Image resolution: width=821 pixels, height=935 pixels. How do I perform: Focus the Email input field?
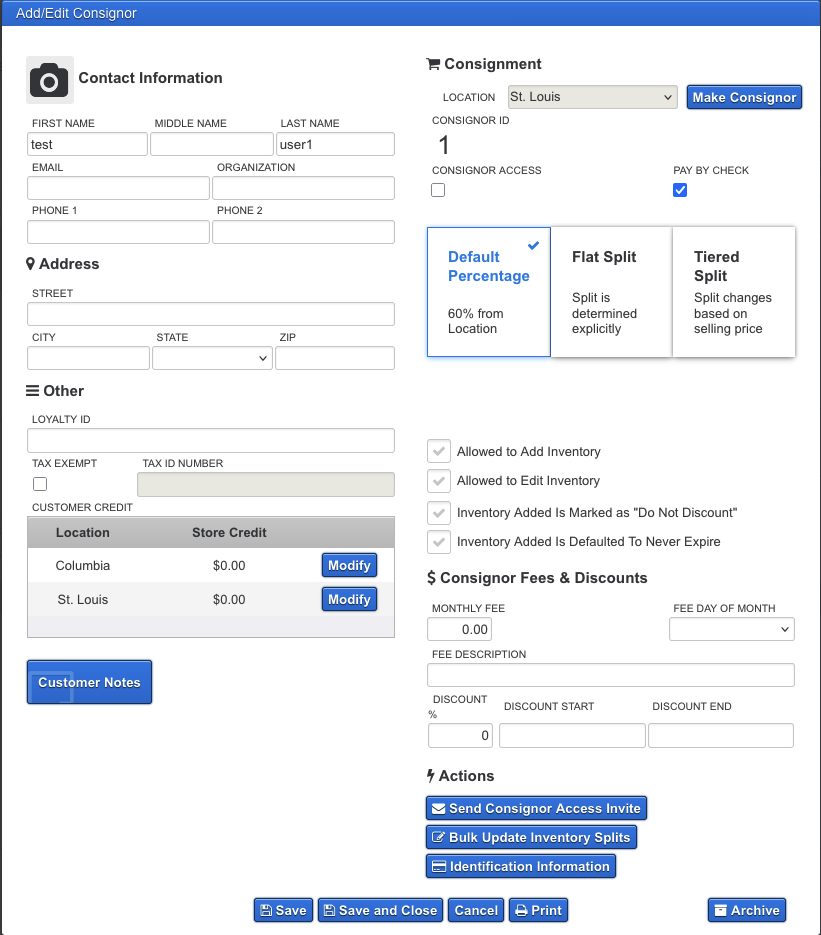pos(119,188)
